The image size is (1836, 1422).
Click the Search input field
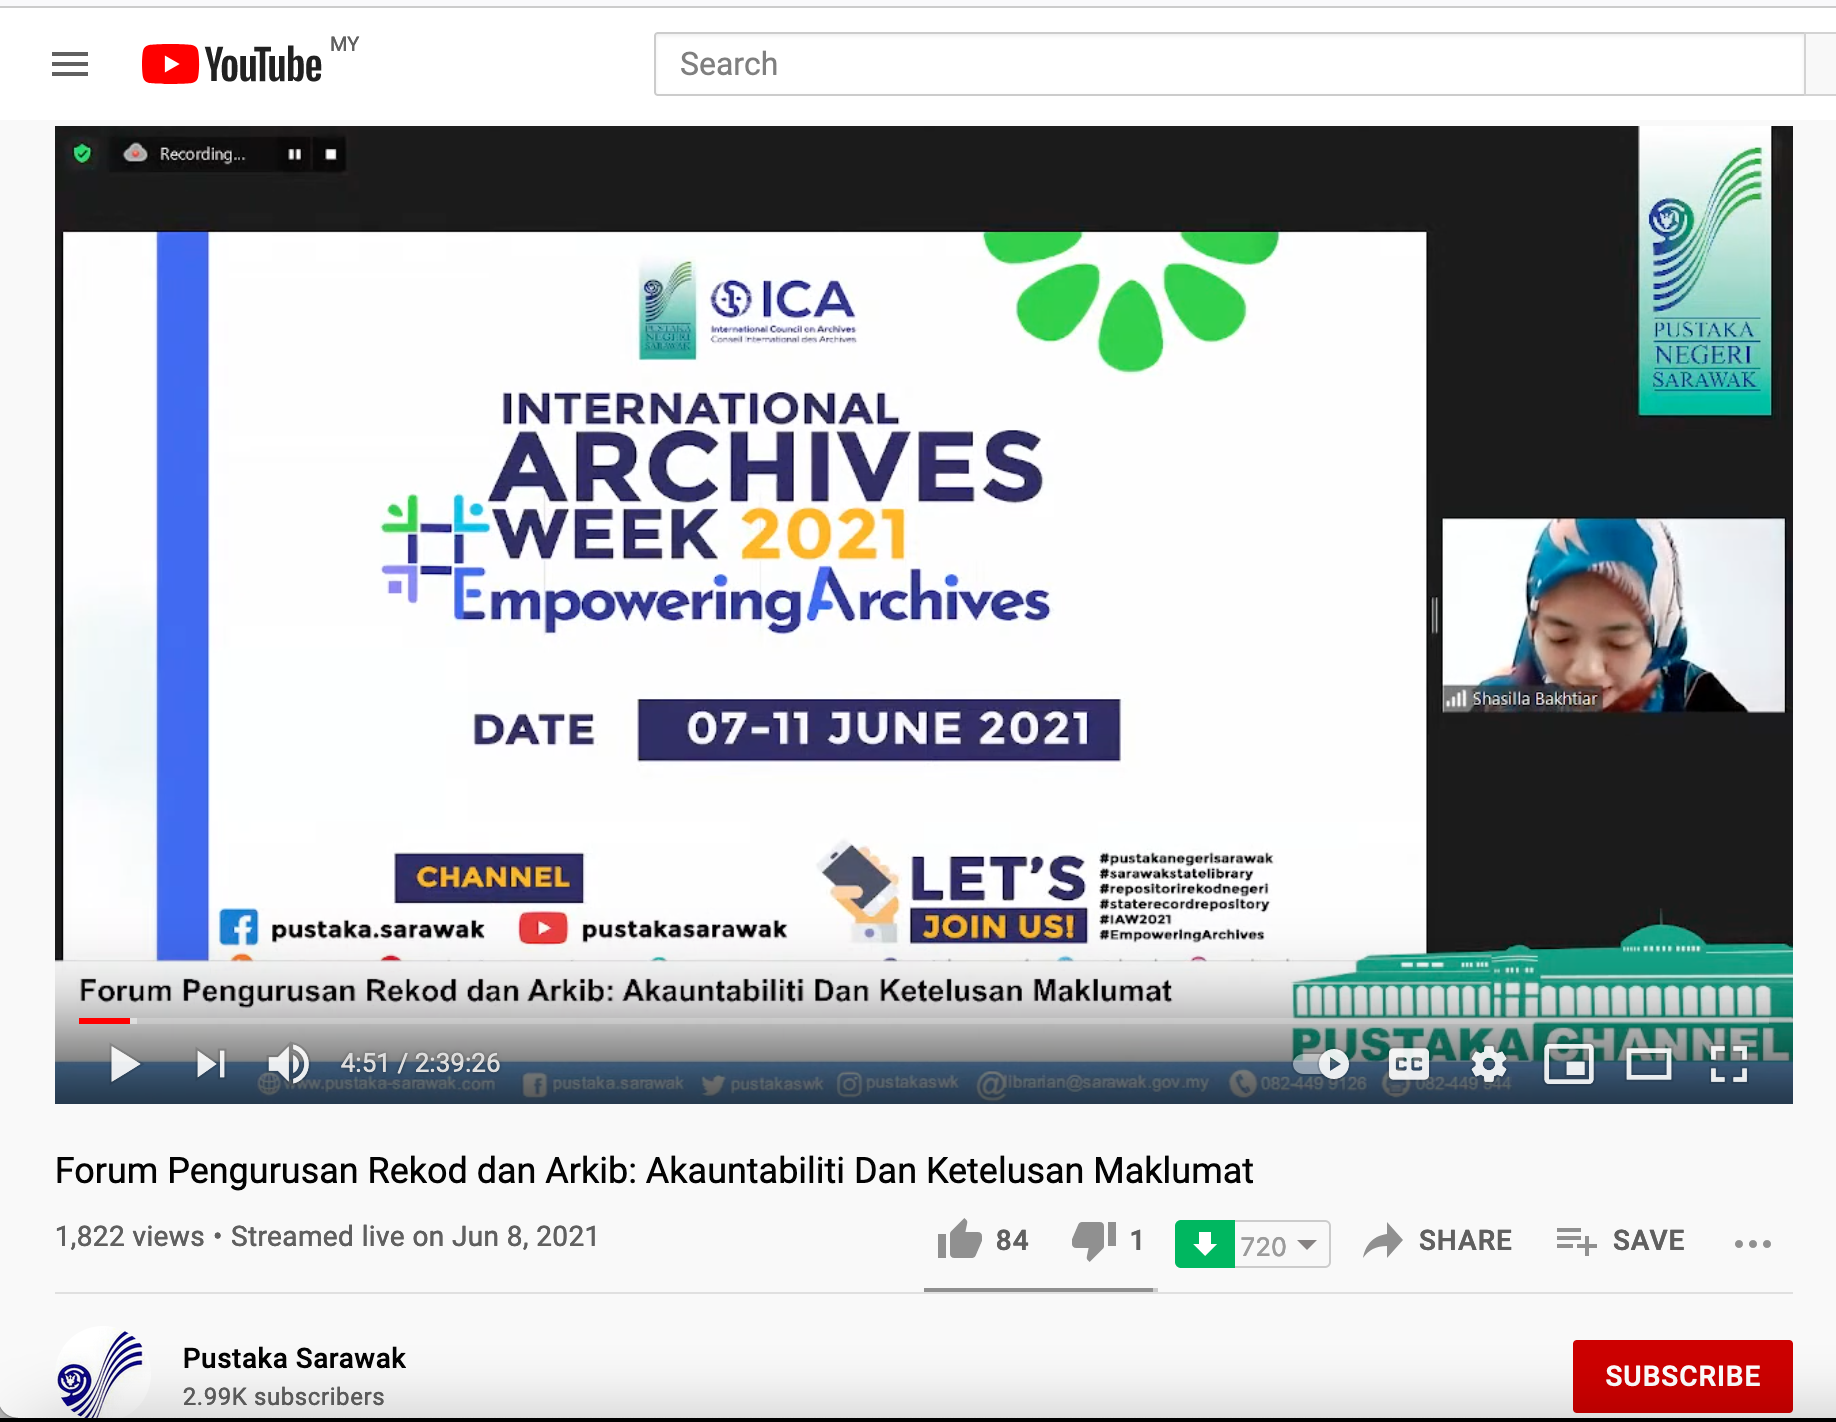1229,64
